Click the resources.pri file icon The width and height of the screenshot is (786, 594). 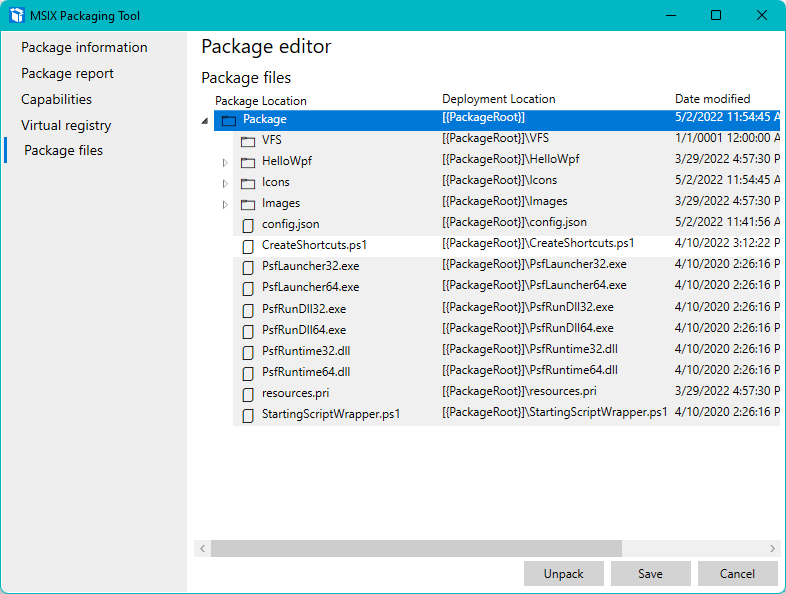(248, 395)
